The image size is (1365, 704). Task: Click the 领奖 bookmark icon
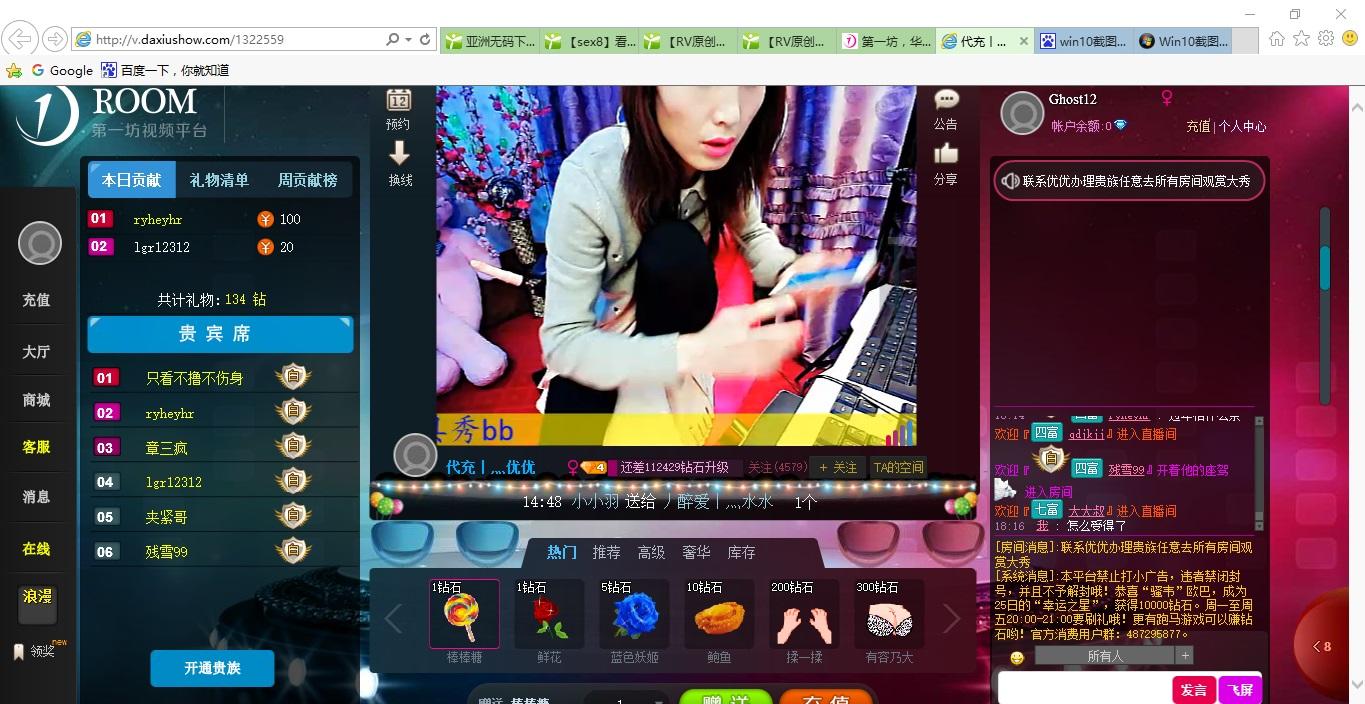[18, 651]
